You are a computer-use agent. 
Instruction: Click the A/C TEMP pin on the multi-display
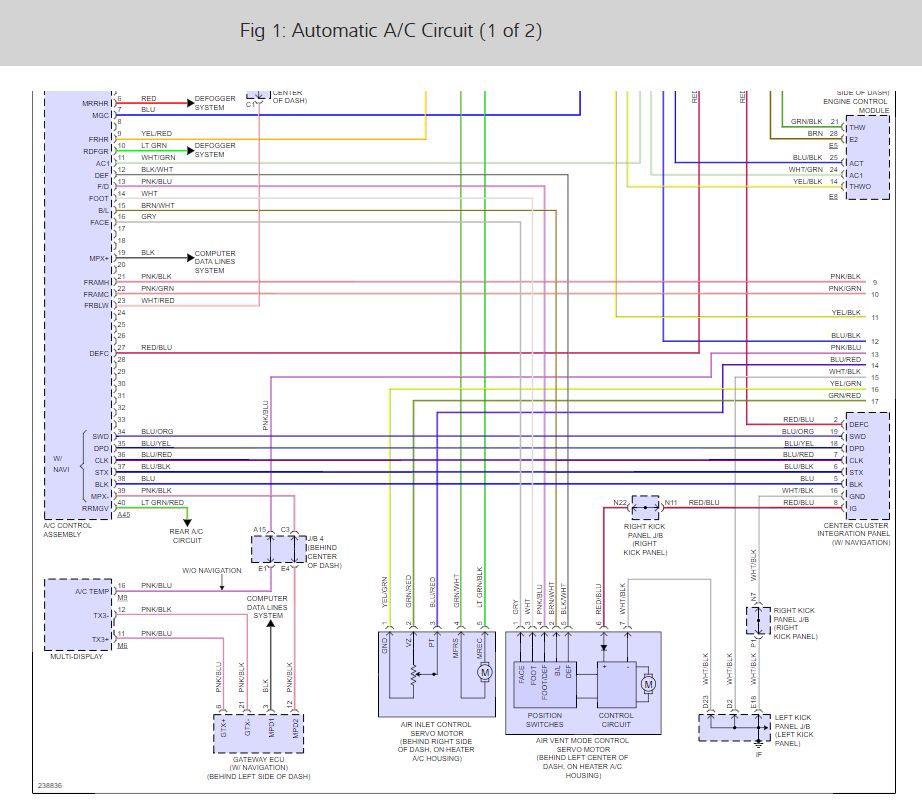pos(92,592)
